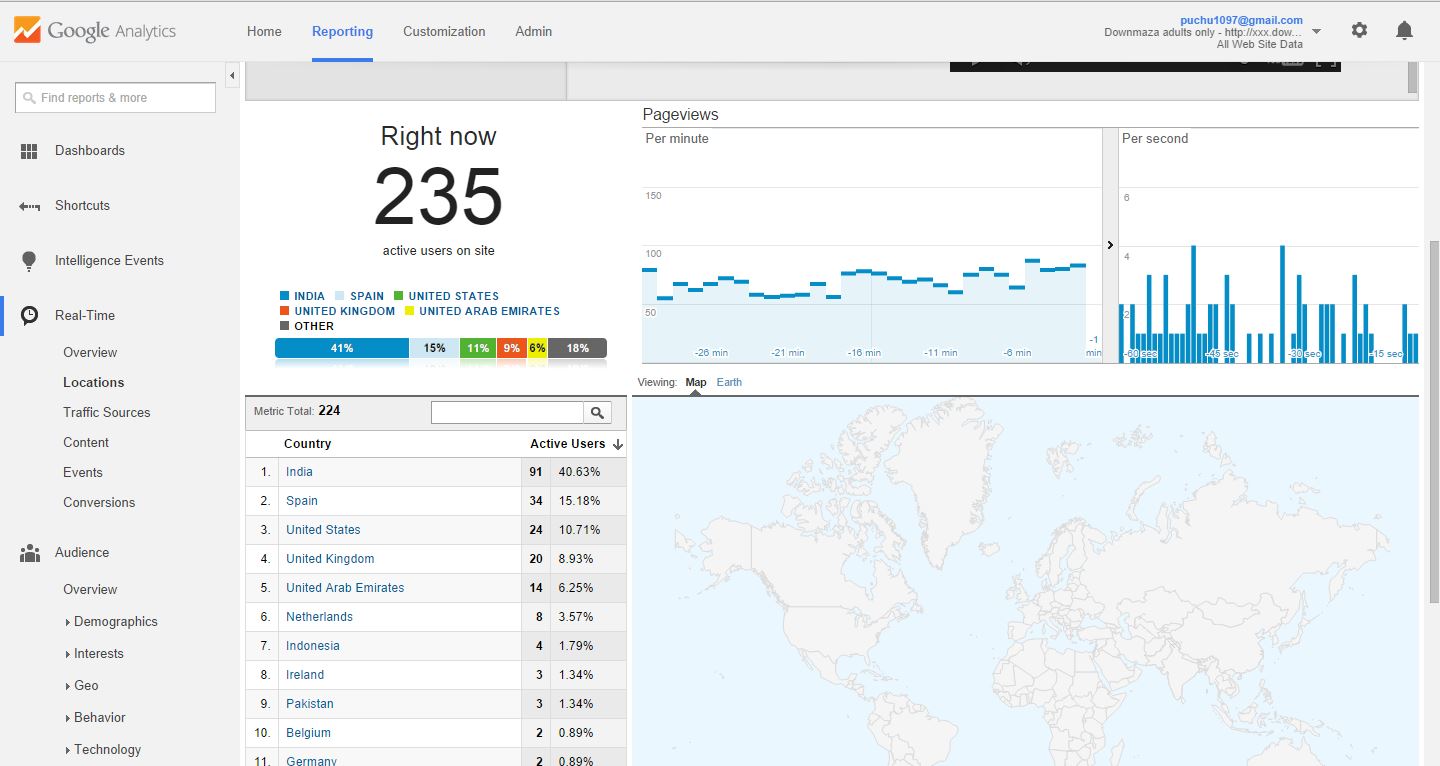Click the Shortcuts arrow icon
This screenshot has width=1440, height=766.
pos(29,206)
